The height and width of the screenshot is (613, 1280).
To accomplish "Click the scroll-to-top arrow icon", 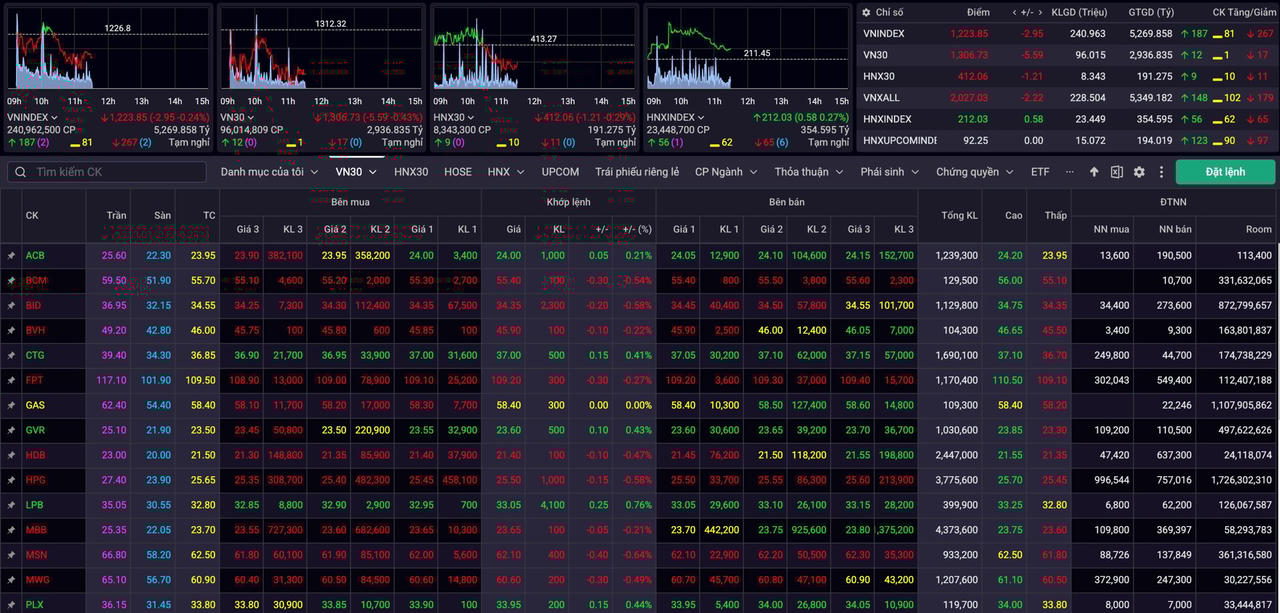I will click(x=1094, y=172).
